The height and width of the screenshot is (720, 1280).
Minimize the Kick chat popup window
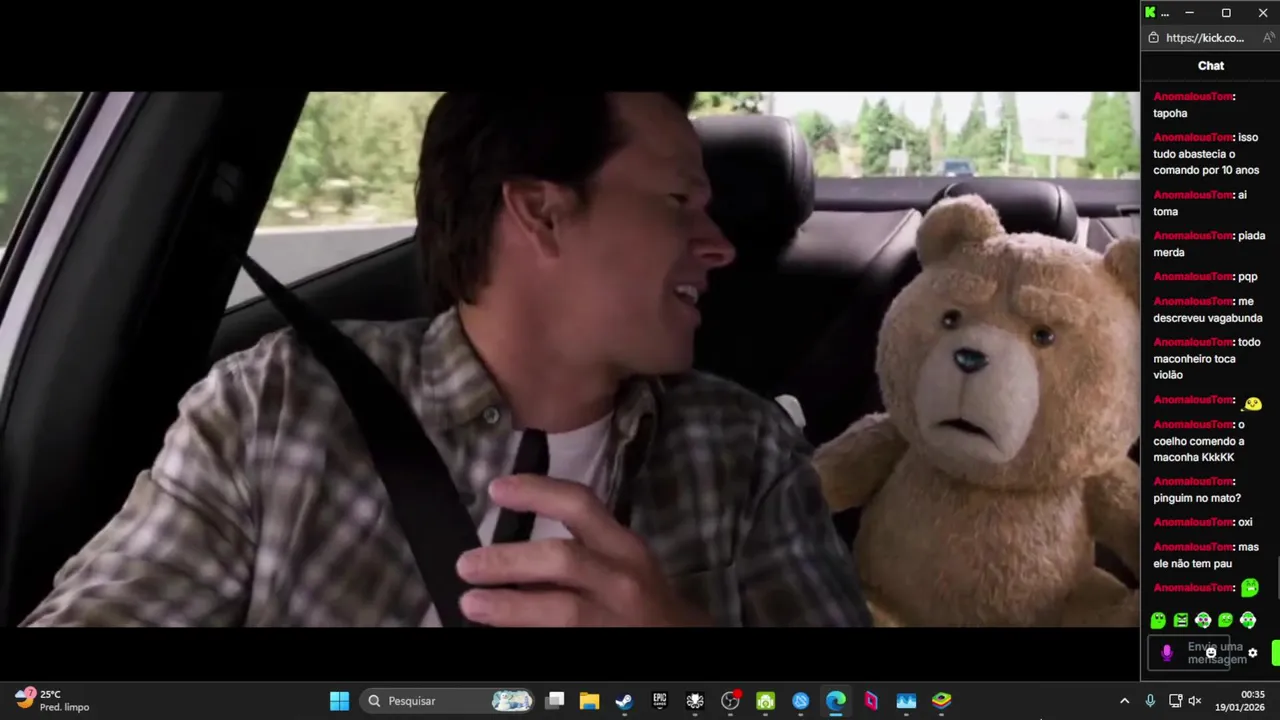click(x=1189, y=13)
